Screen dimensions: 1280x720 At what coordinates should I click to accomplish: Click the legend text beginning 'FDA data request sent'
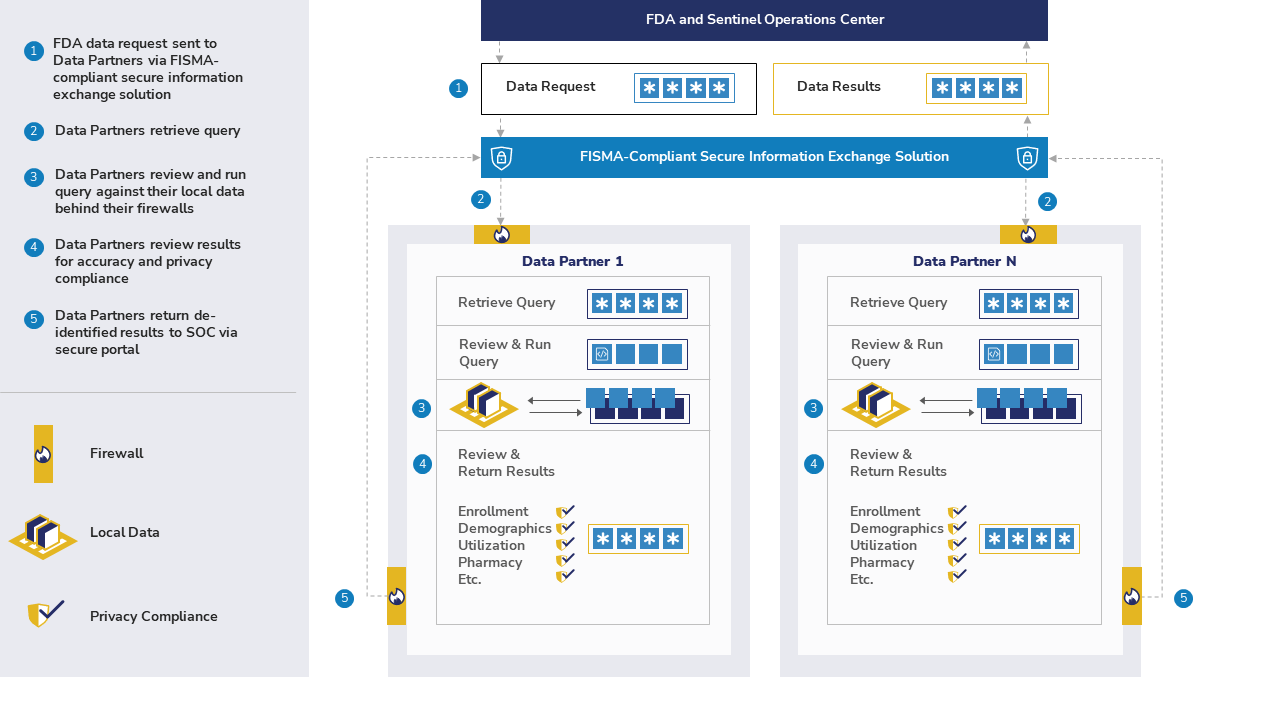click(x=148, y=69)
